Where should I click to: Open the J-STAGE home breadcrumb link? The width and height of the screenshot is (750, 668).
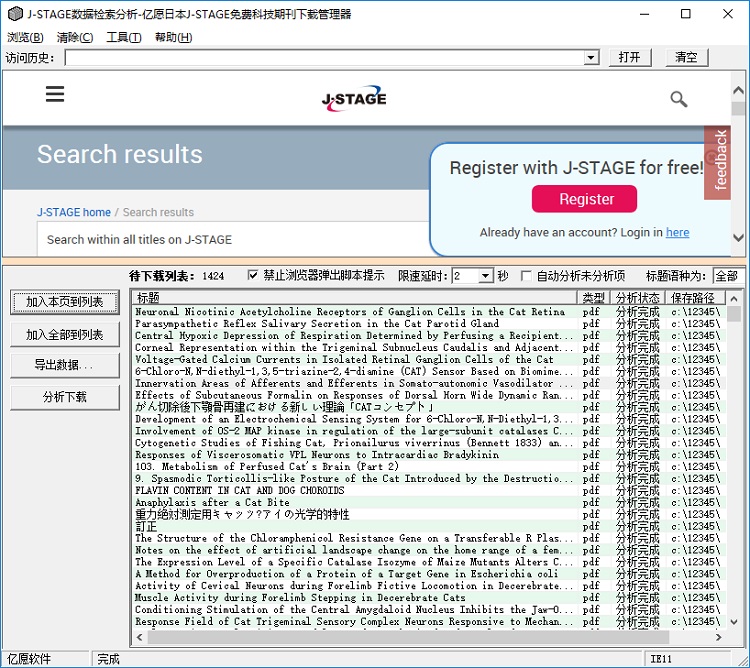point(74,212)
